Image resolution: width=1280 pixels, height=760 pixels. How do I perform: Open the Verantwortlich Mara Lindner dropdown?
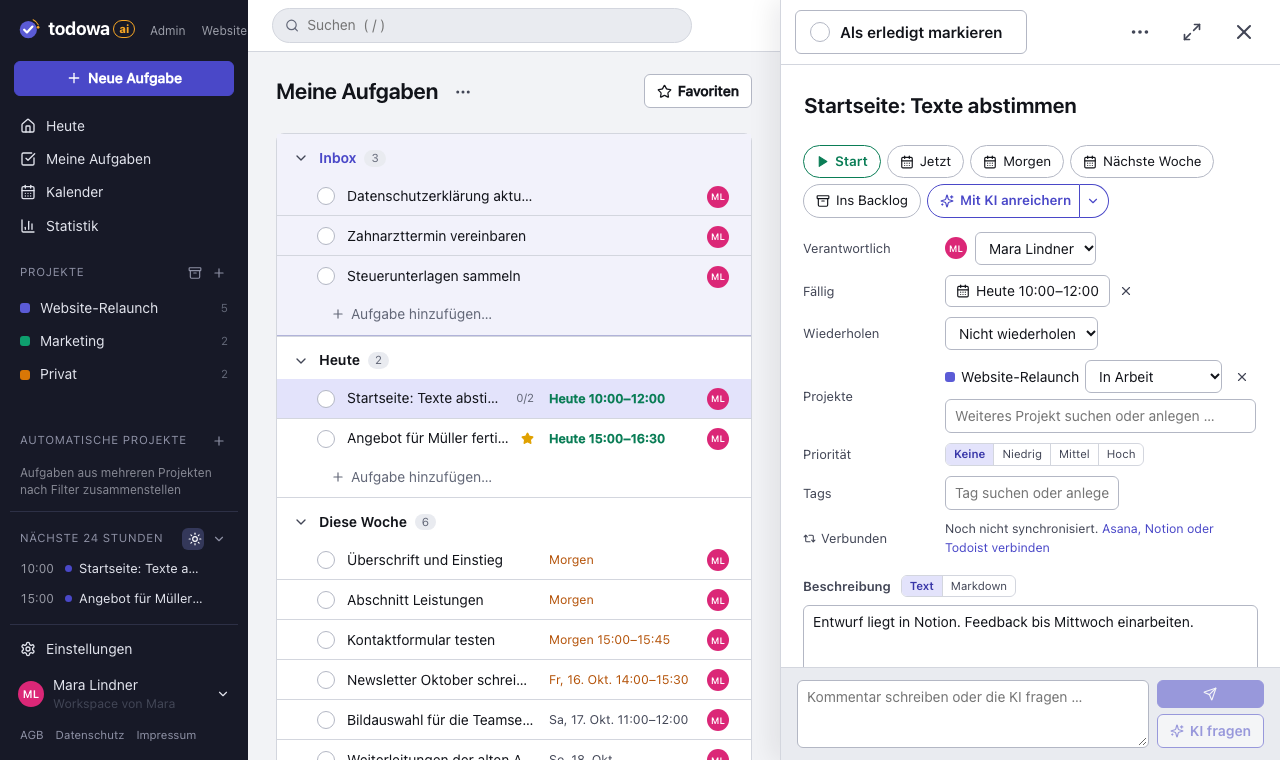1035,249
